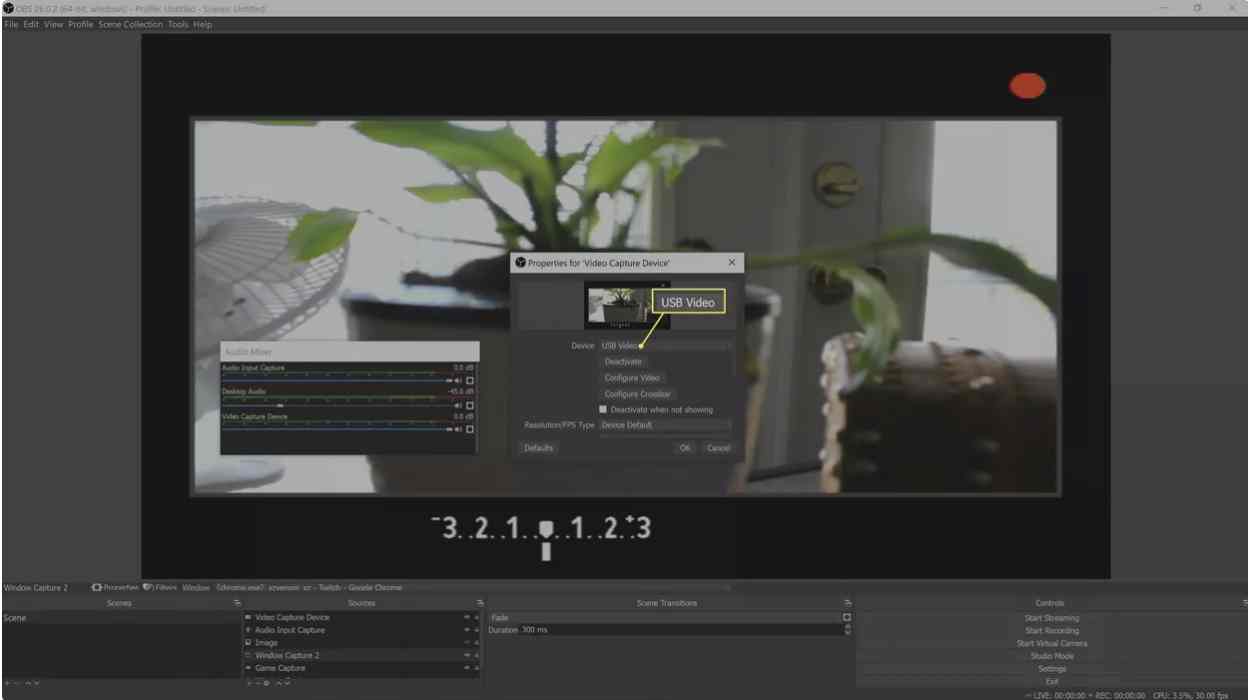The image size is (1248, 700).
Task: Add a new source with plus icon
Action: tap(249, 683)
